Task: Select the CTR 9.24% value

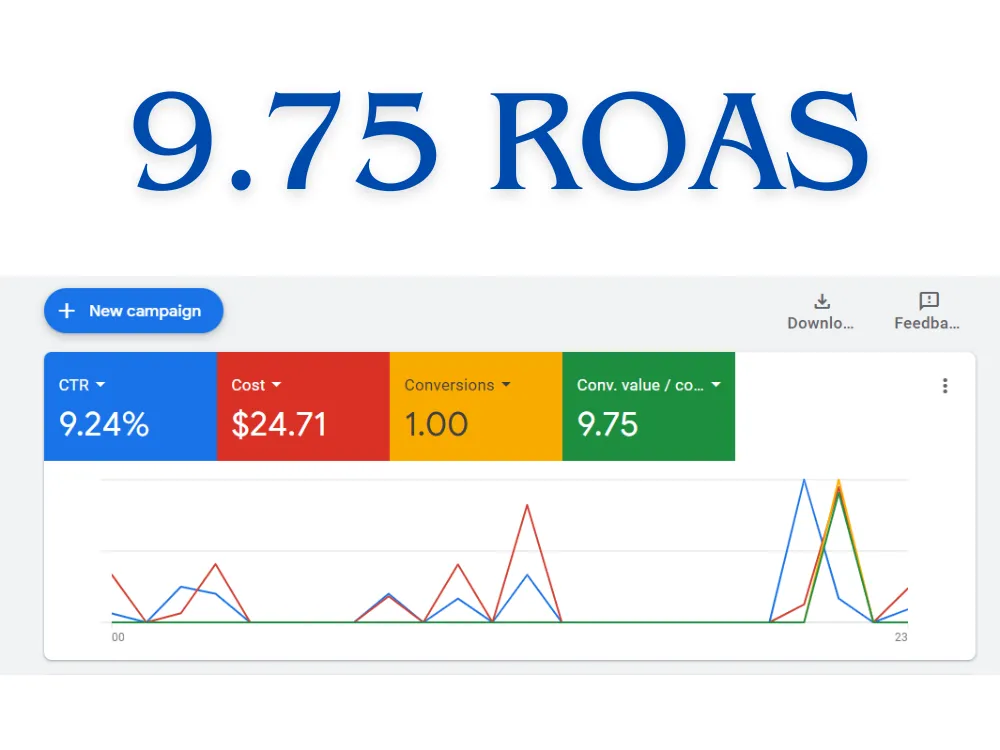Action: coord(104,424)
